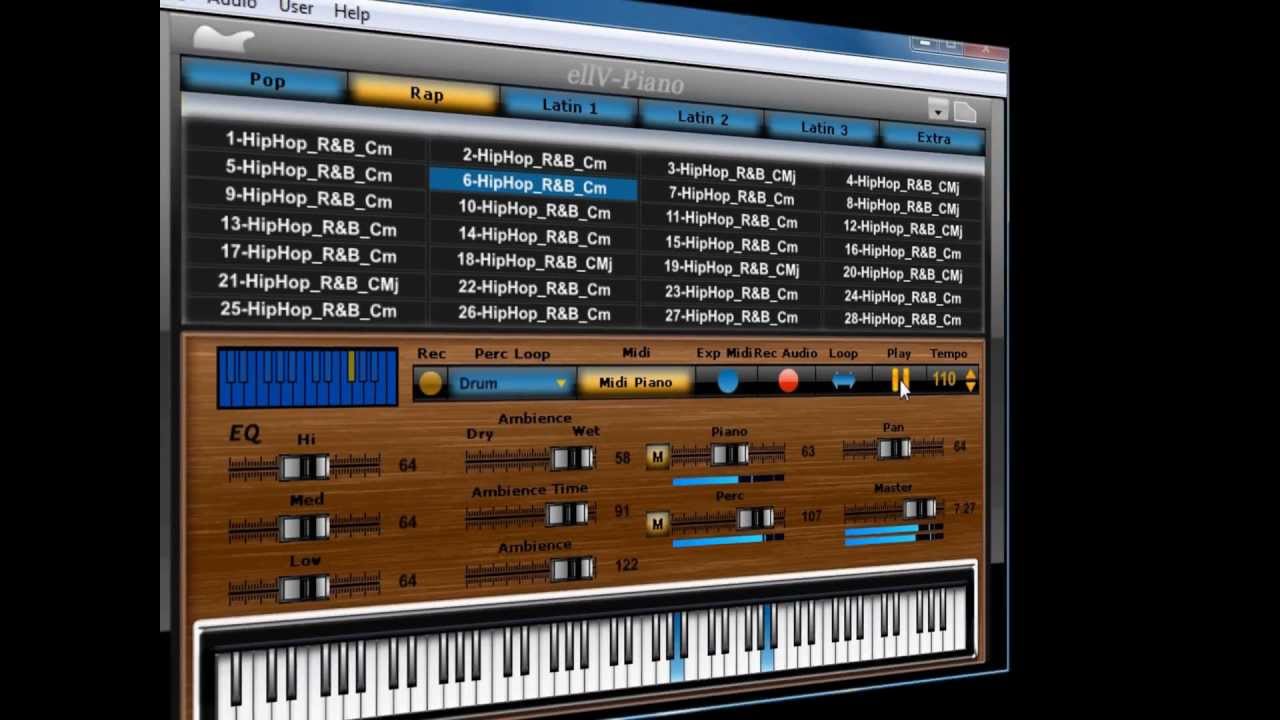Select preset 11-HipHop_R&B_Cm

731,220
